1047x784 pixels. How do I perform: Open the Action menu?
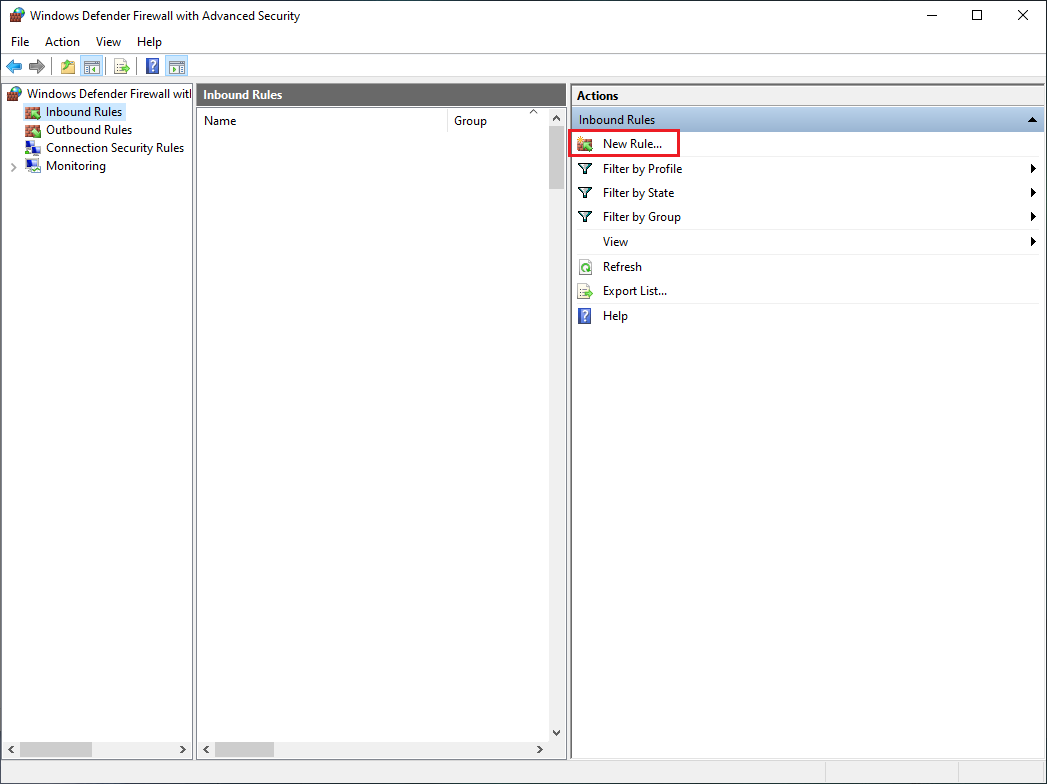coord(62,41)
